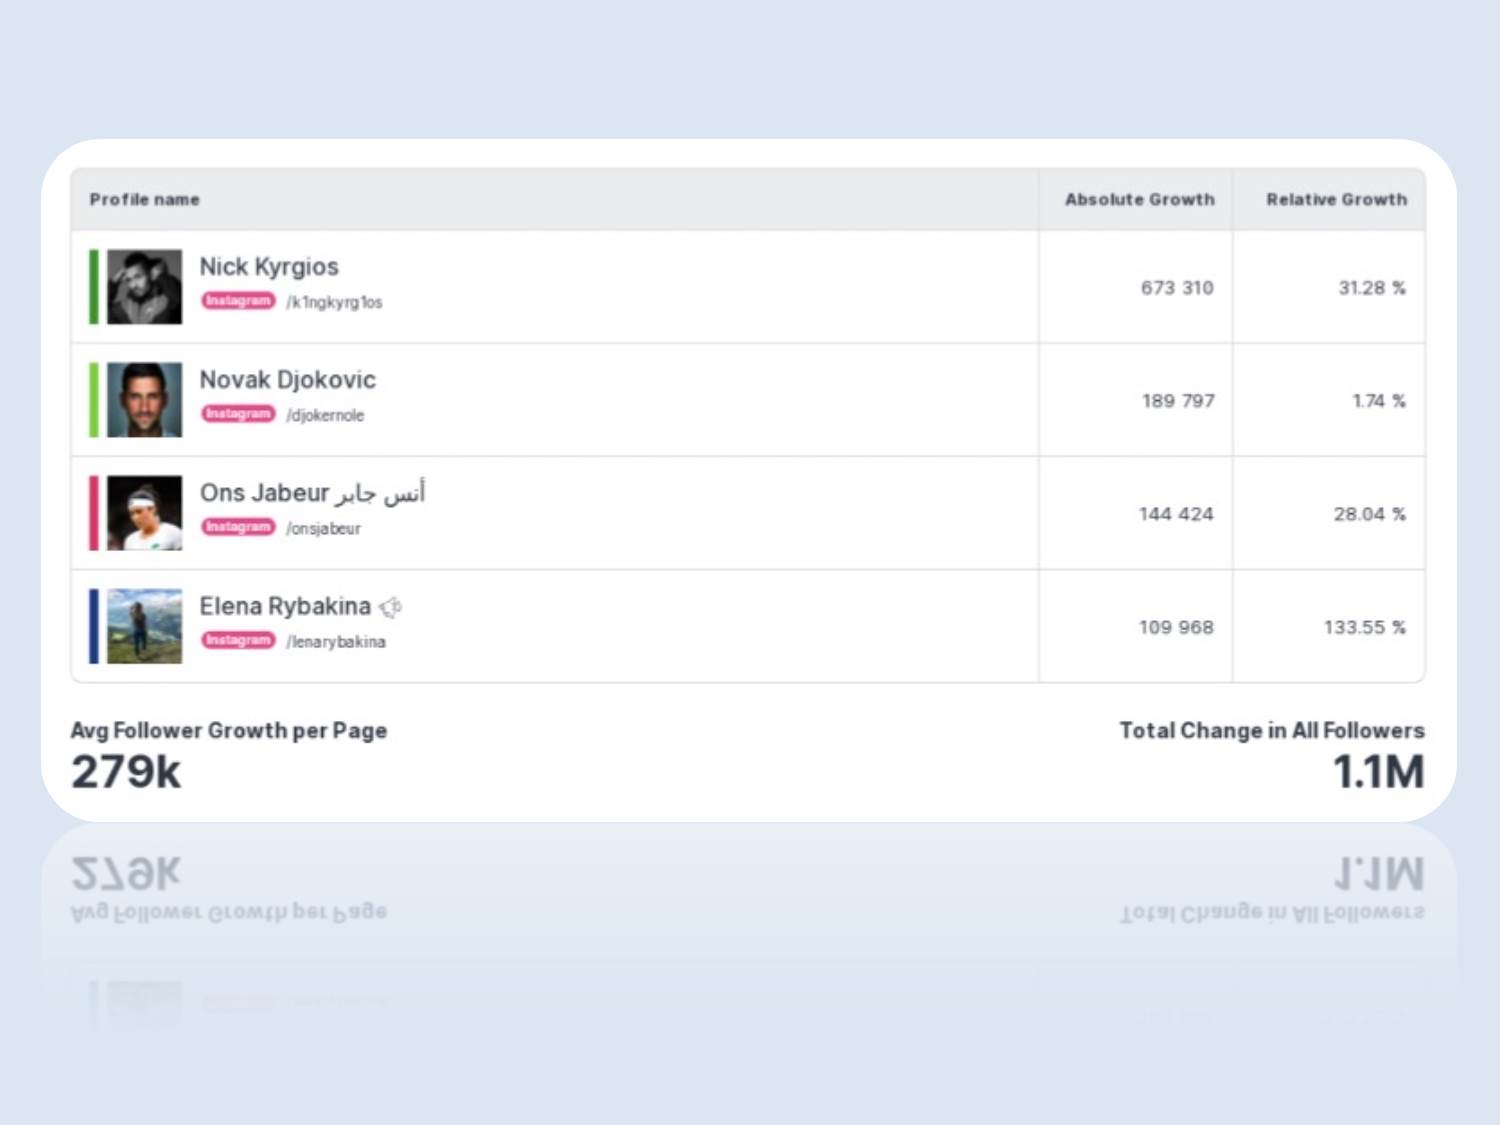
Task: Click the /onsjabeur handle link
Action: pos(323,528)
